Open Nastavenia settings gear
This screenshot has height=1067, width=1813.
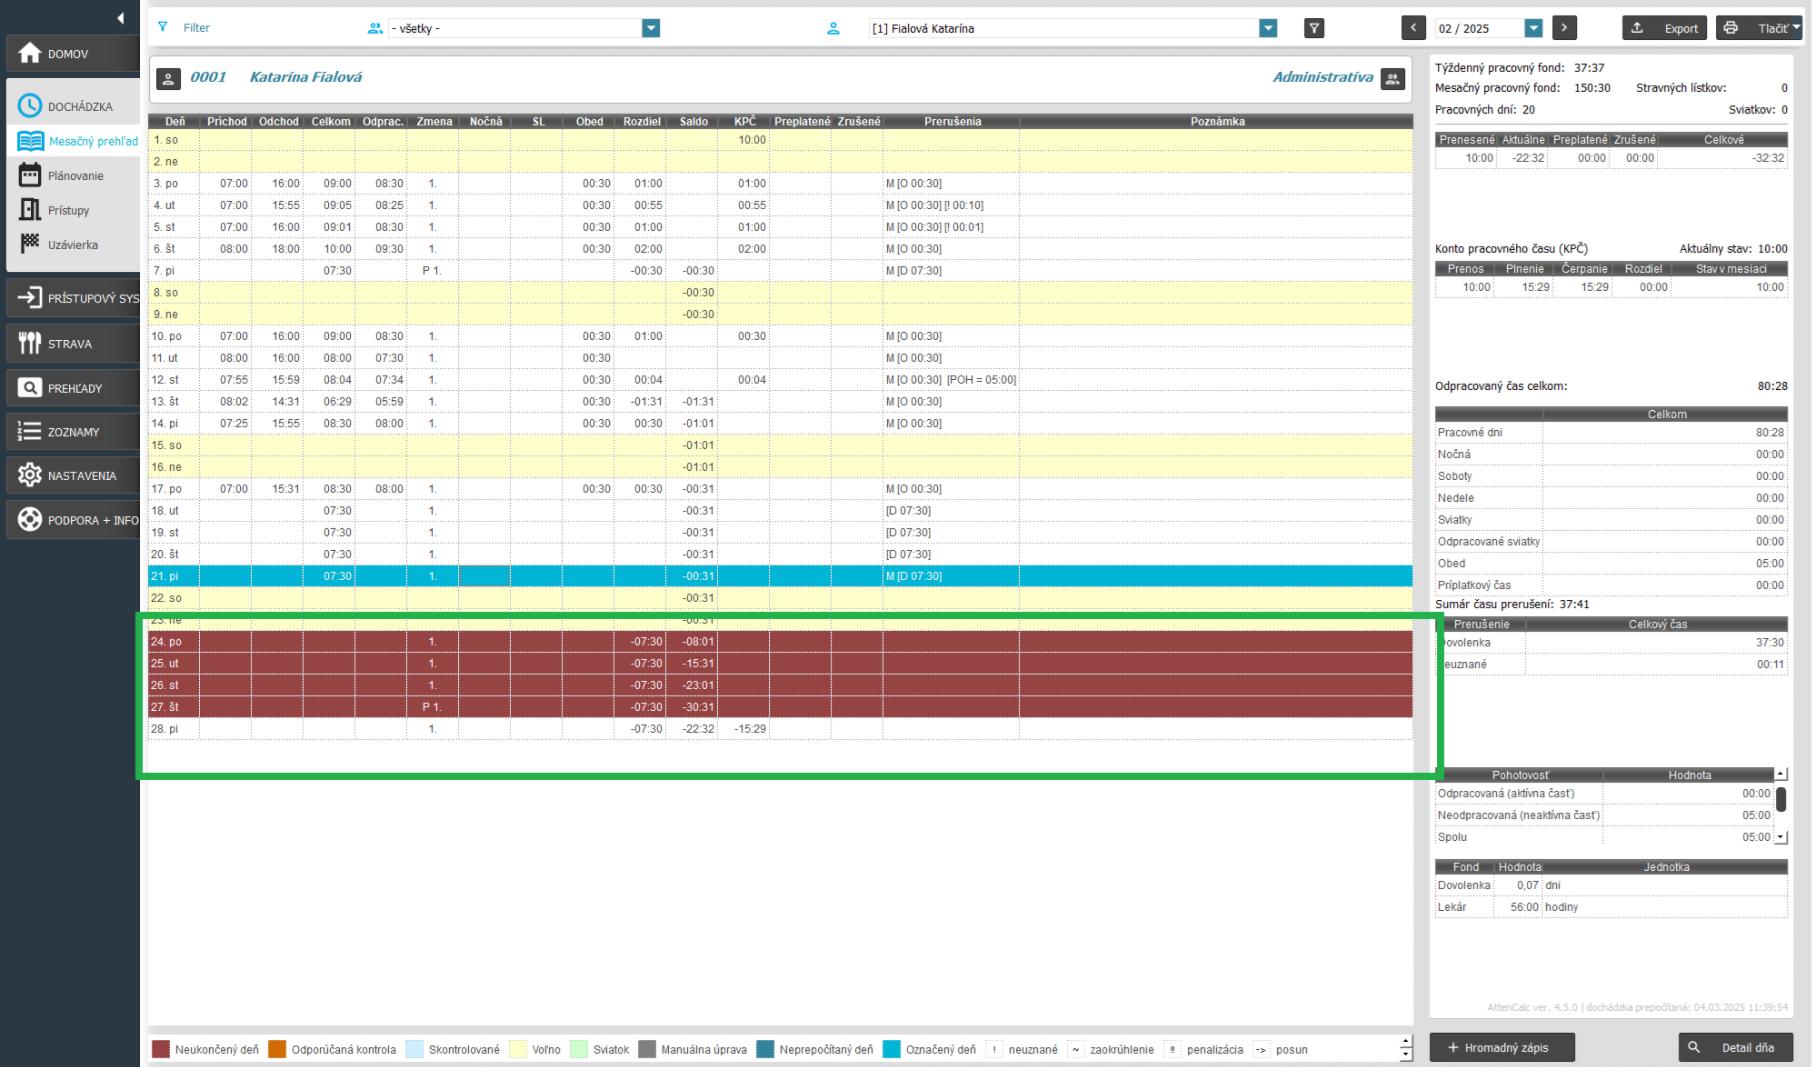pos(30,476)
